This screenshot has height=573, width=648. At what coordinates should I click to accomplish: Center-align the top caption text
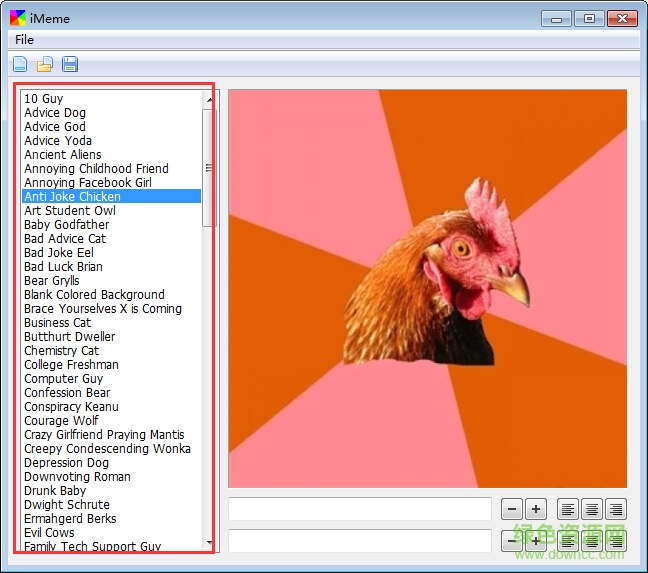point(592,509)
